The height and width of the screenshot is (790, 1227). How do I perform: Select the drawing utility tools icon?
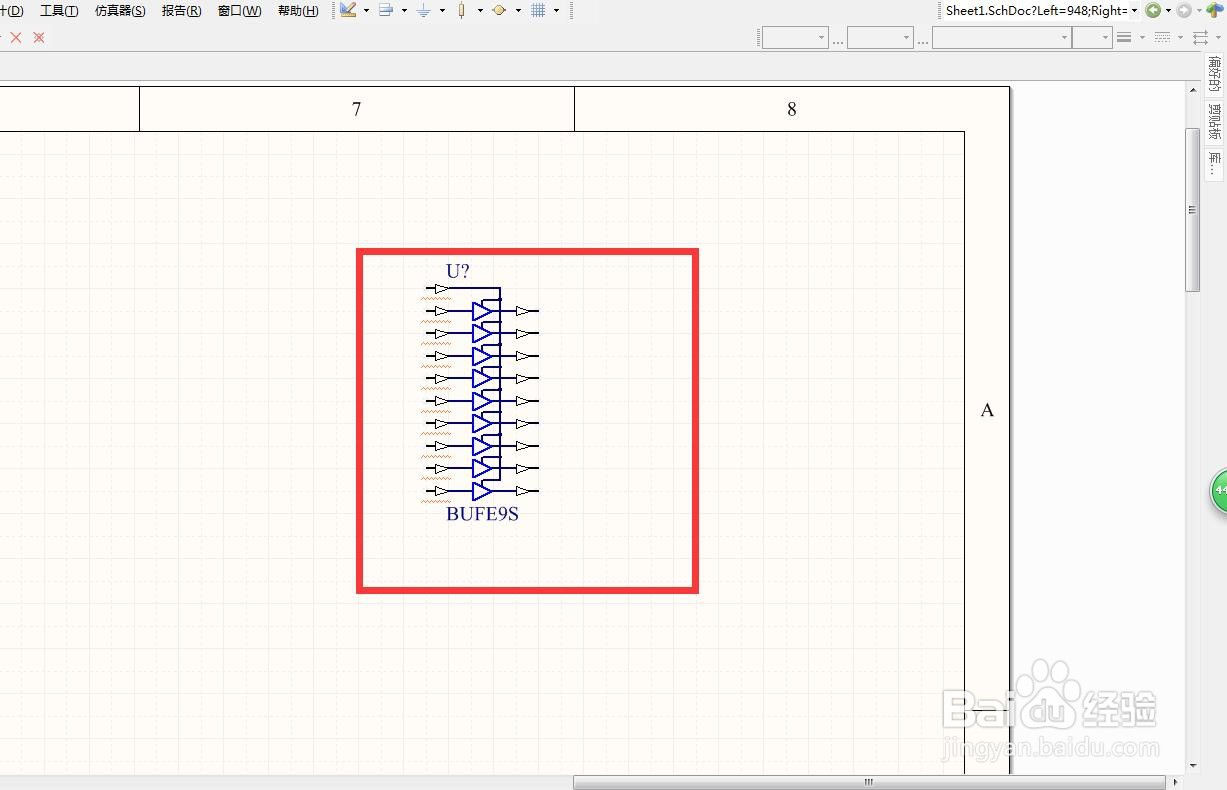point(348,10)
